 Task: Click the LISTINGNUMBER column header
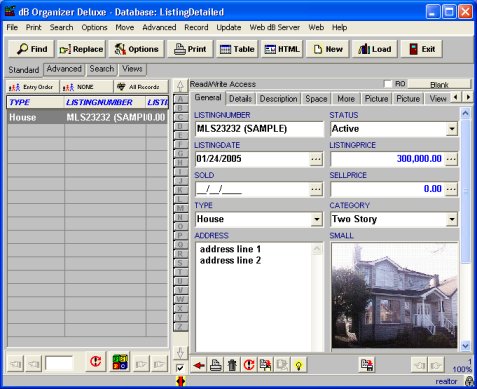tap(105, 102)
